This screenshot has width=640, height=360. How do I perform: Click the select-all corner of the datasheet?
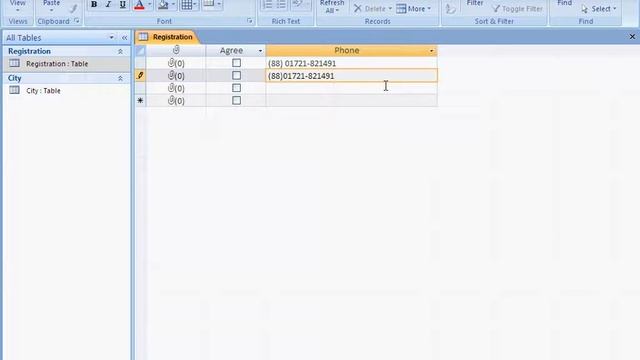point(140,51)
